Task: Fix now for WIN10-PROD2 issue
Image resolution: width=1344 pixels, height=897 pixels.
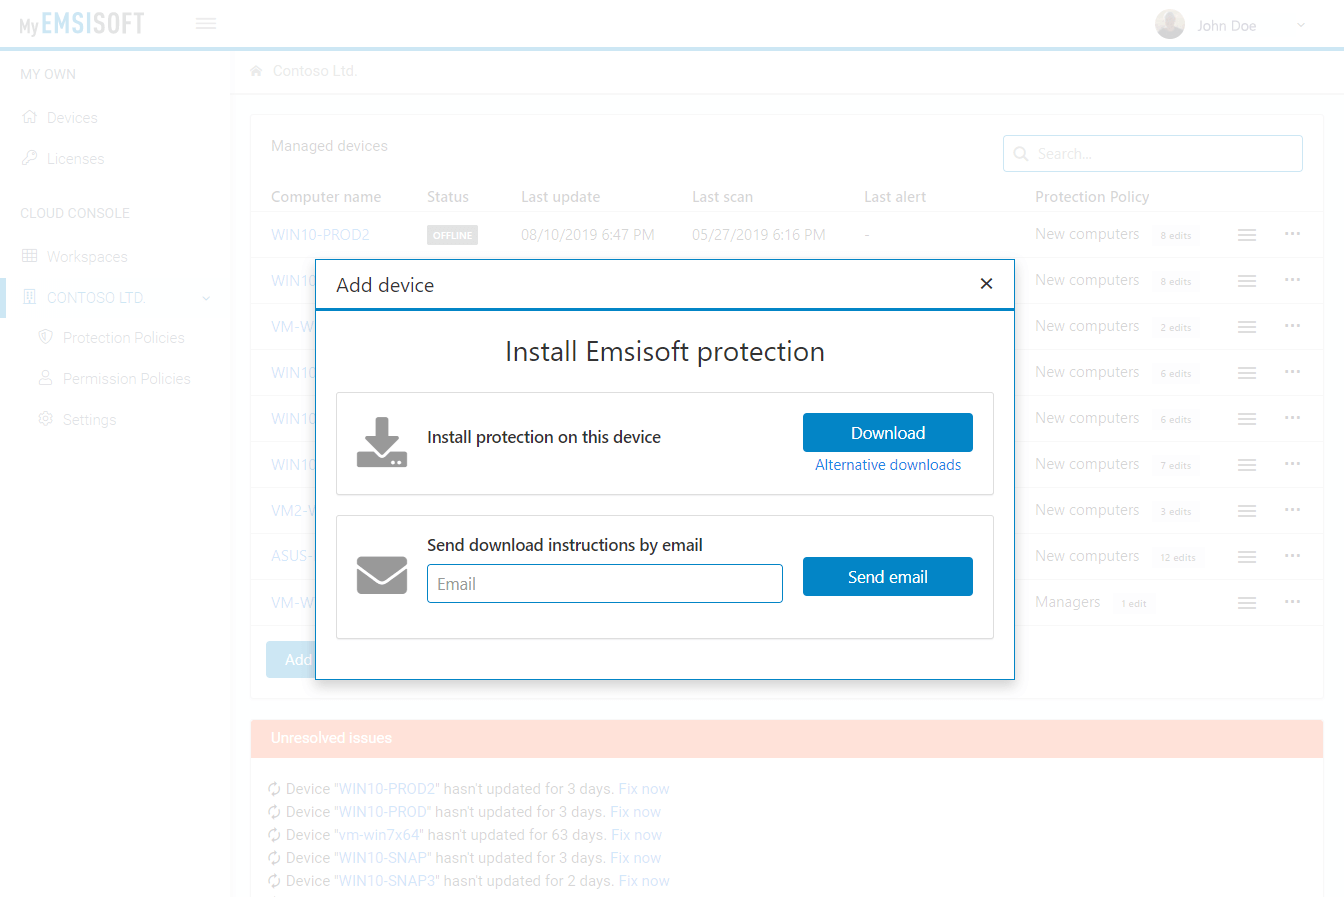Action: click(x=644, y=789)
